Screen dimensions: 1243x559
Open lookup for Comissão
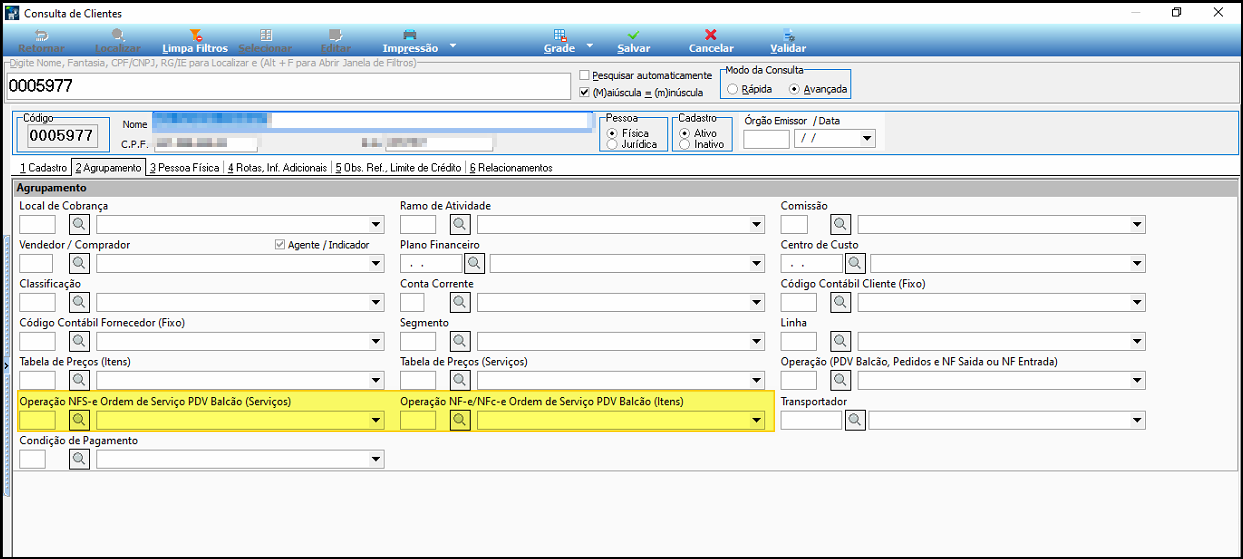(x=841, y=224)
